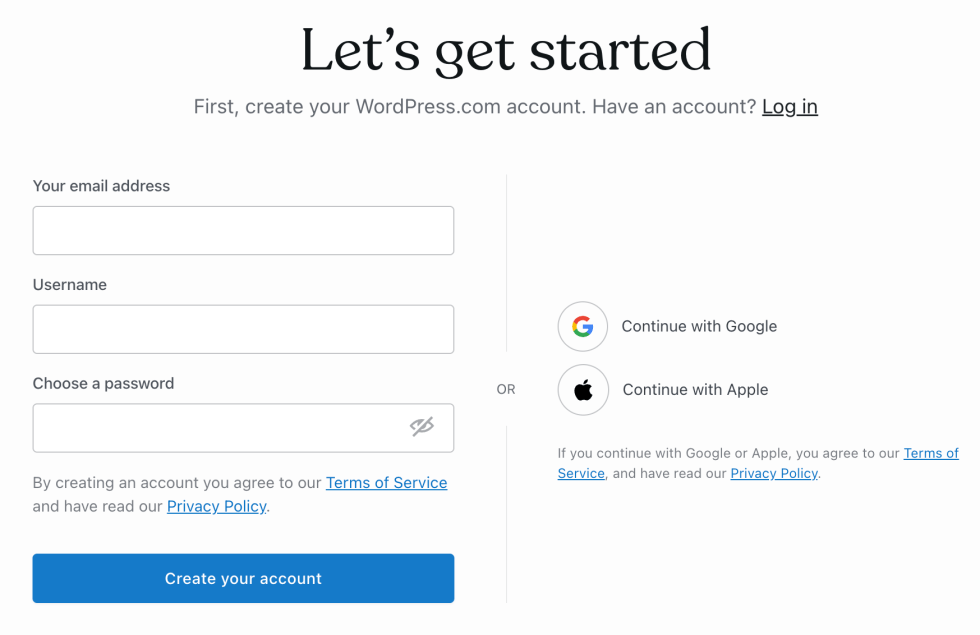Open Privacy Policy link in Google/Apple notice
The height and width of the screenshot is (635, 980).
(x=774, y=473)
